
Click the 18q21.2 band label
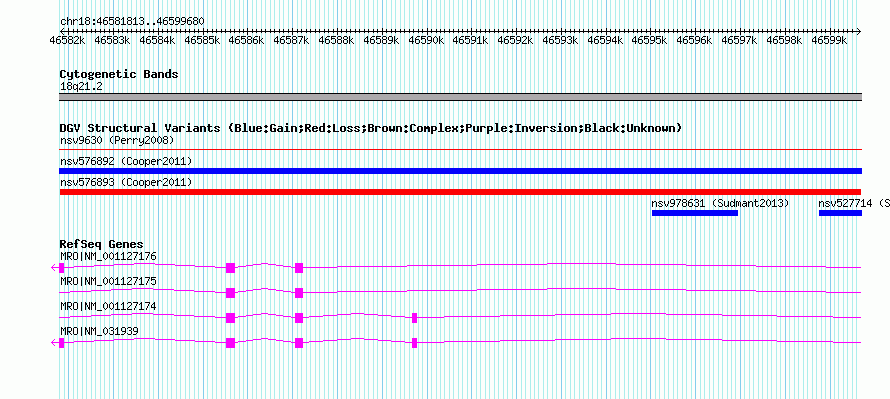pyautogui.click(x=81, y=87)
